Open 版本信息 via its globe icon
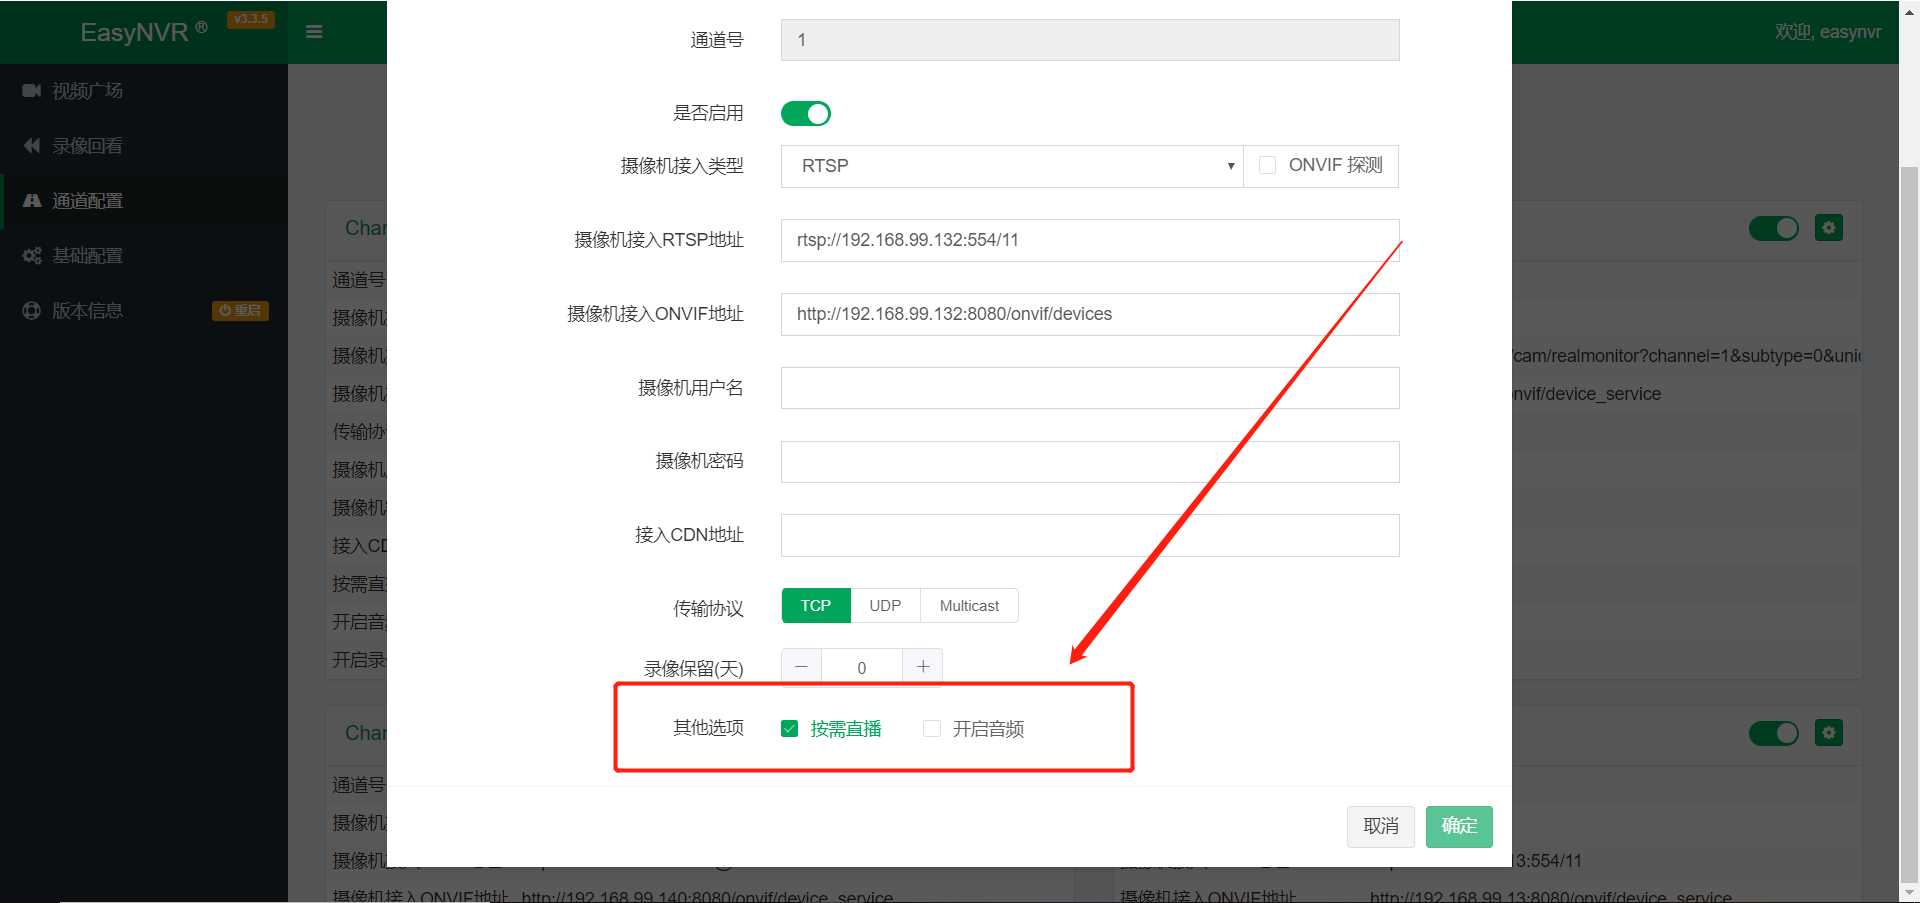 (31, 310)
